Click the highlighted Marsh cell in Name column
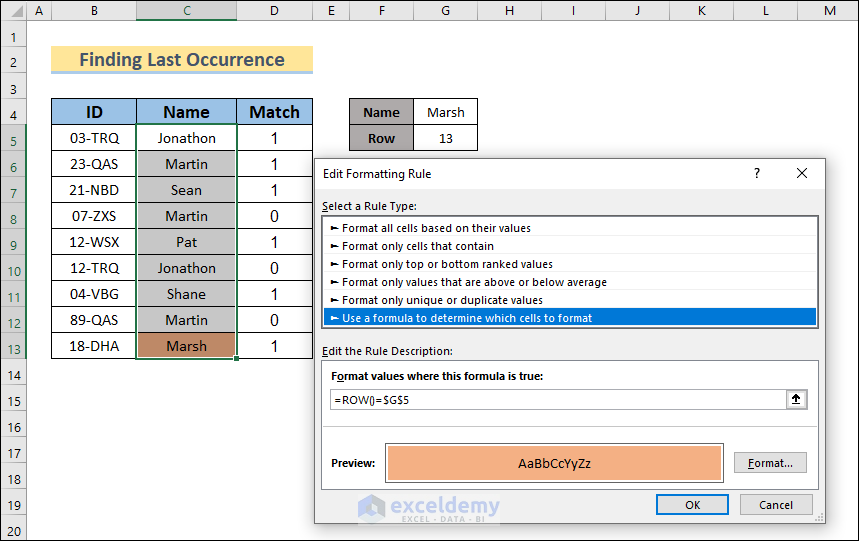This screenshot has height=541, width=859. point(186,346)
